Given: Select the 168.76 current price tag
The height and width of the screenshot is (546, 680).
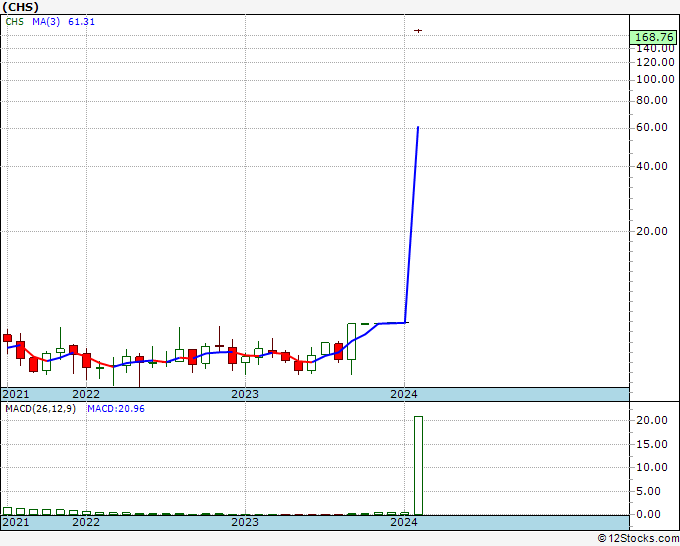Looking at the screenshot, I should point(654,37).
